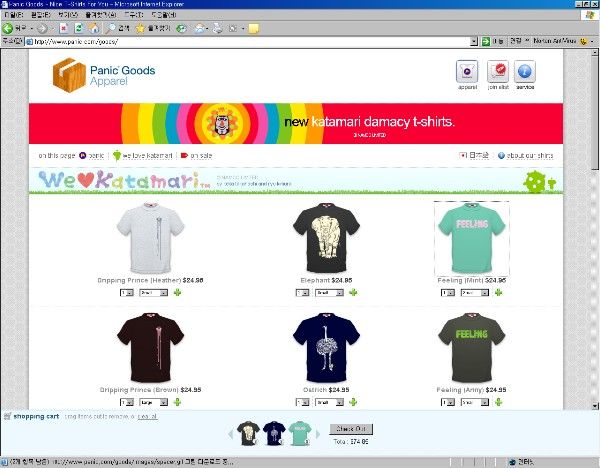Click the Ostrich shirt thumbnail in cart

point(274,433)
